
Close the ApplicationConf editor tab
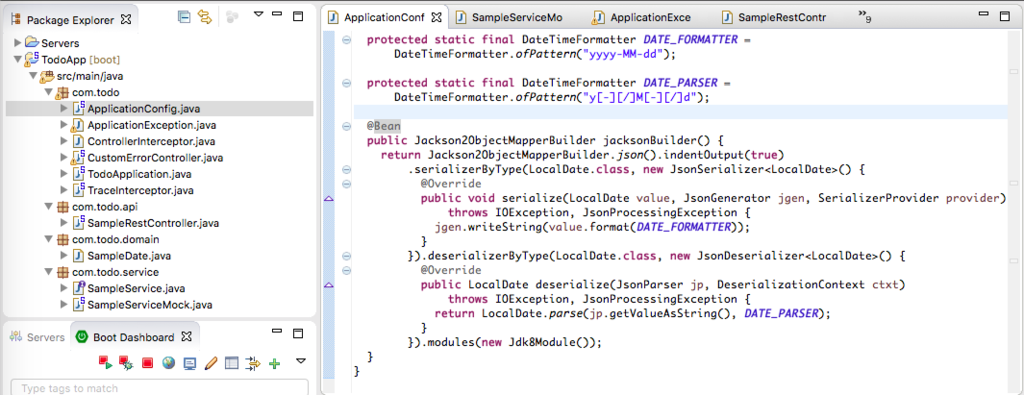pyautogui.click(x=437, y=17)
